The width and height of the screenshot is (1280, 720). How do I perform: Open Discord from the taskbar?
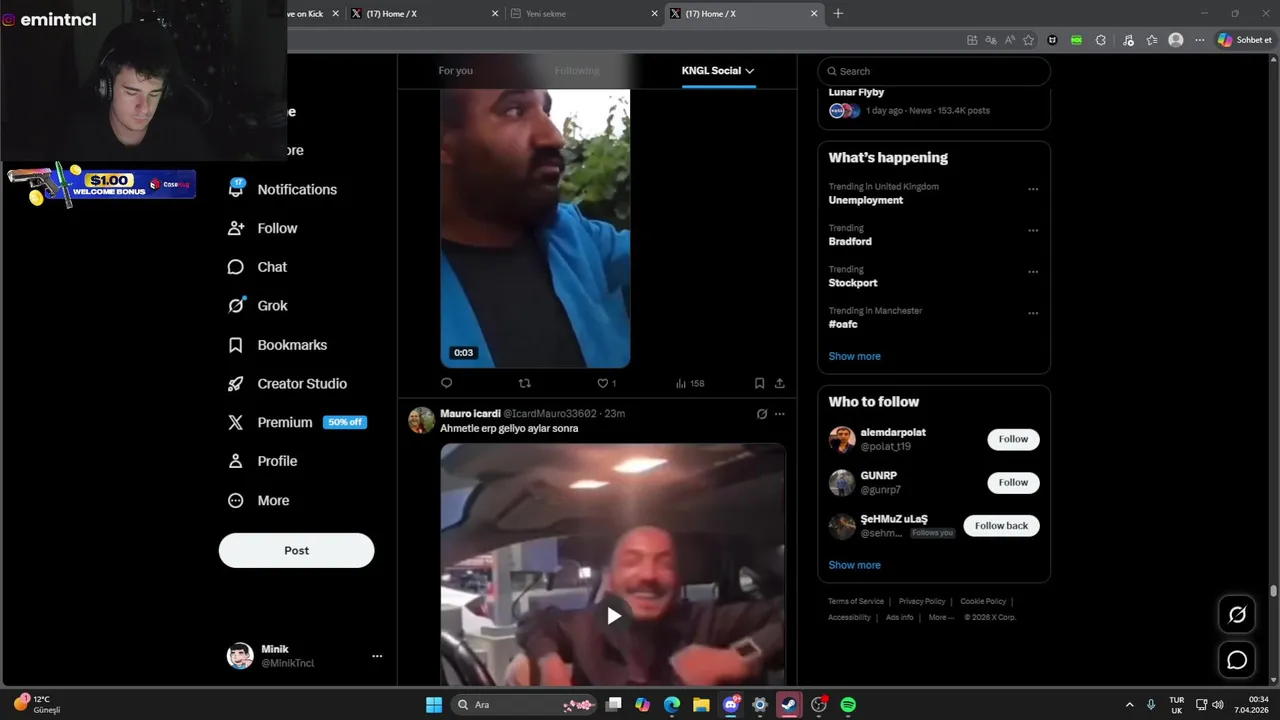pyautogui.click(x=731, y=705)
